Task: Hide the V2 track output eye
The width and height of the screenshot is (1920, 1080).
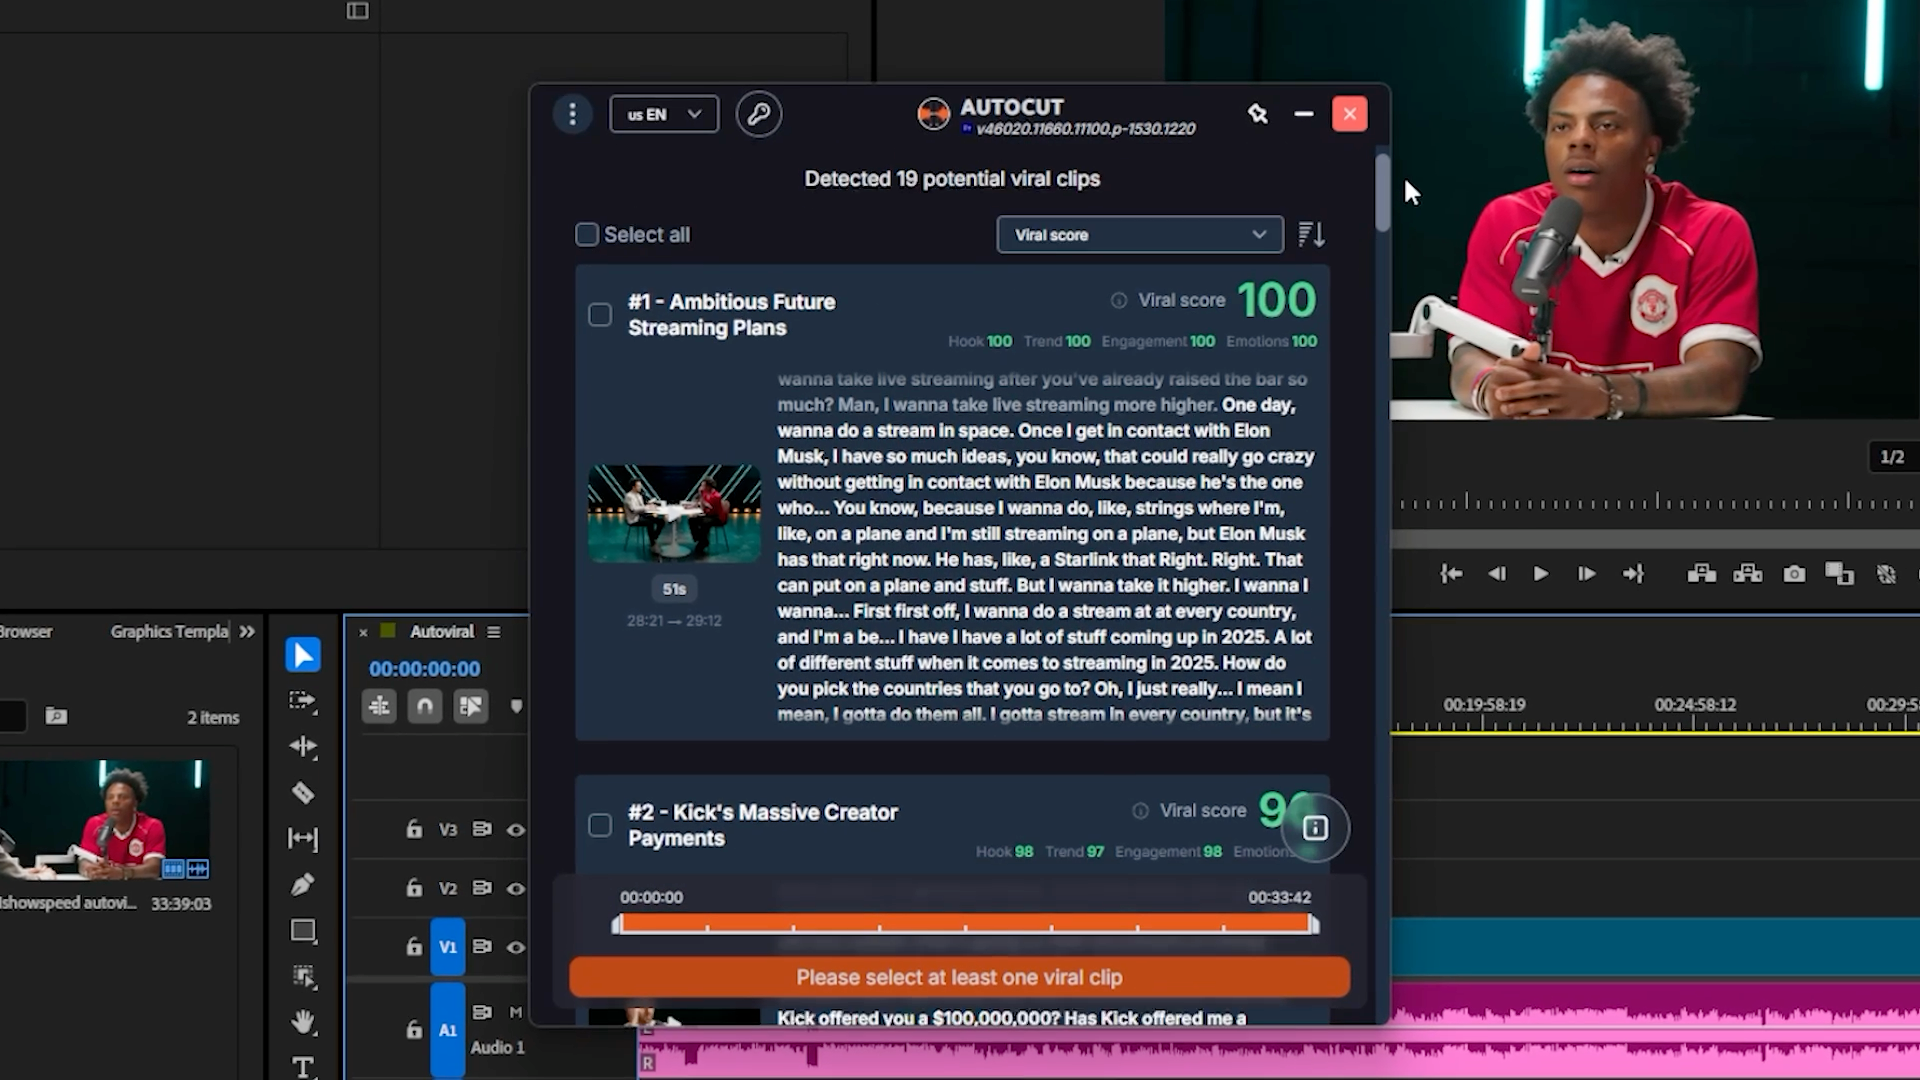Action: coord(516,888)
